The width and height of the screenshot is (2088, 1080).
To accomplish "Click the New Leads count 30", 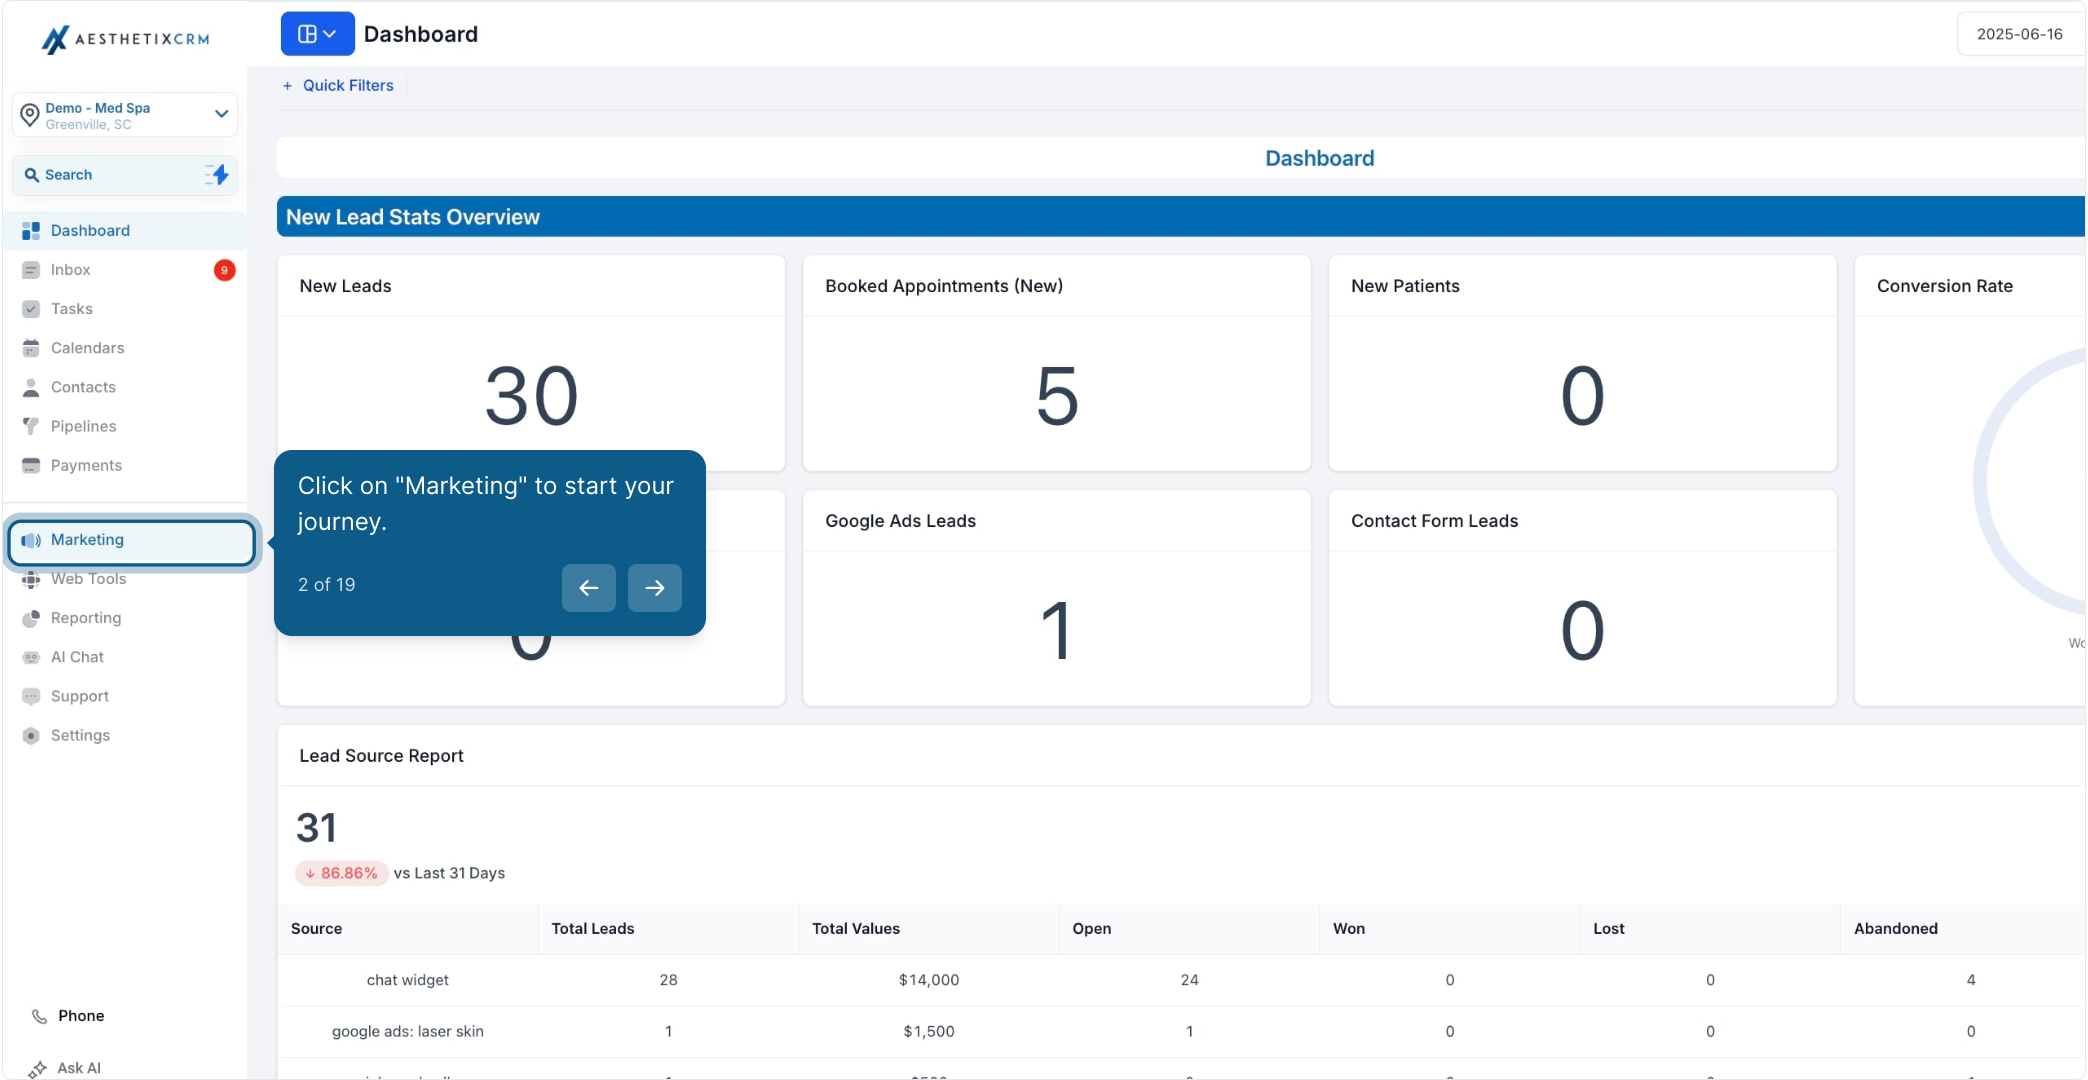I will coord(531,396).
